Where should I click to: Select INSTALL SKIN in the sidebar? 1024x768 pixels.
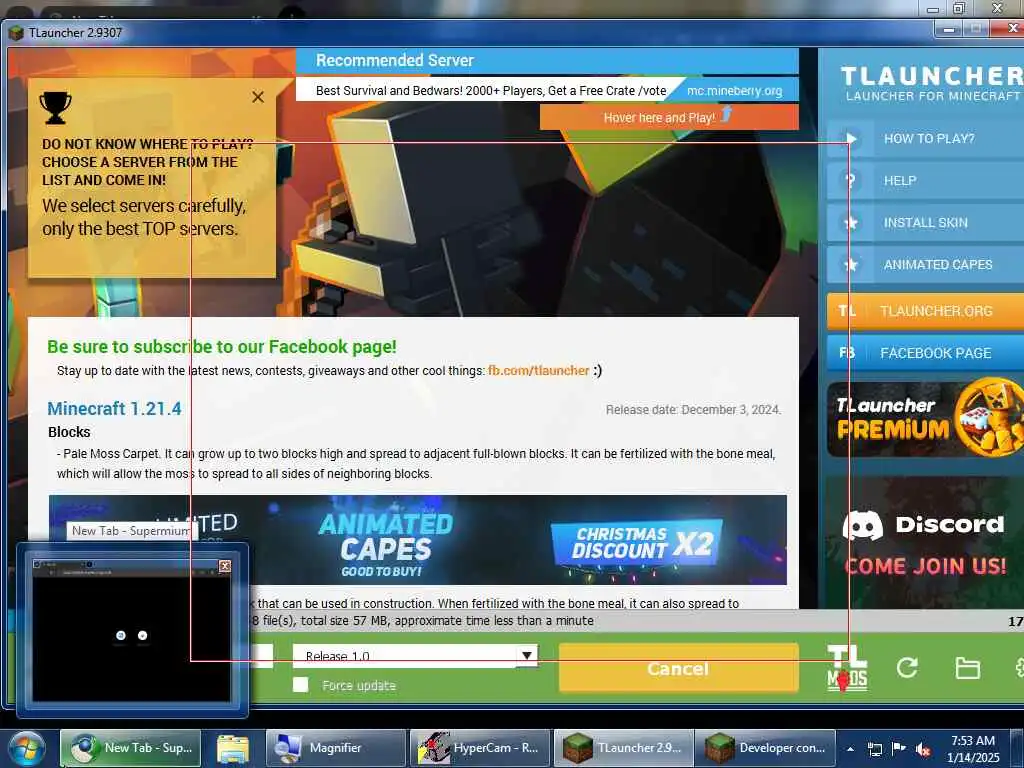click(x=925, y=223)
